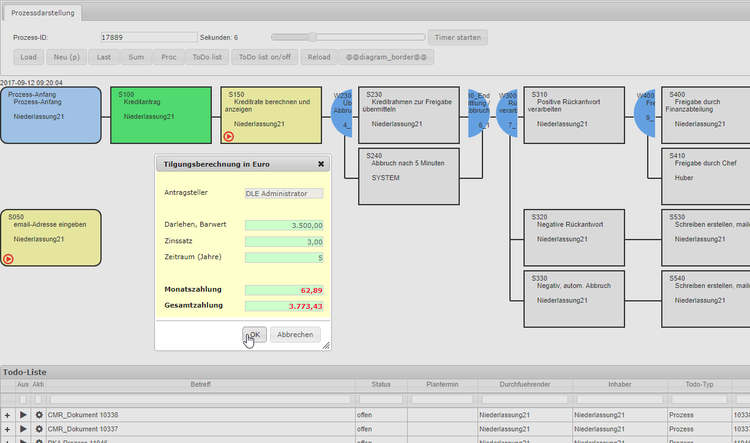Image resolution: width=750 pixels, height=443 pixels.
Task: Close the Tilgungsberechnung in Euro dialog
Action: (321, 163)
